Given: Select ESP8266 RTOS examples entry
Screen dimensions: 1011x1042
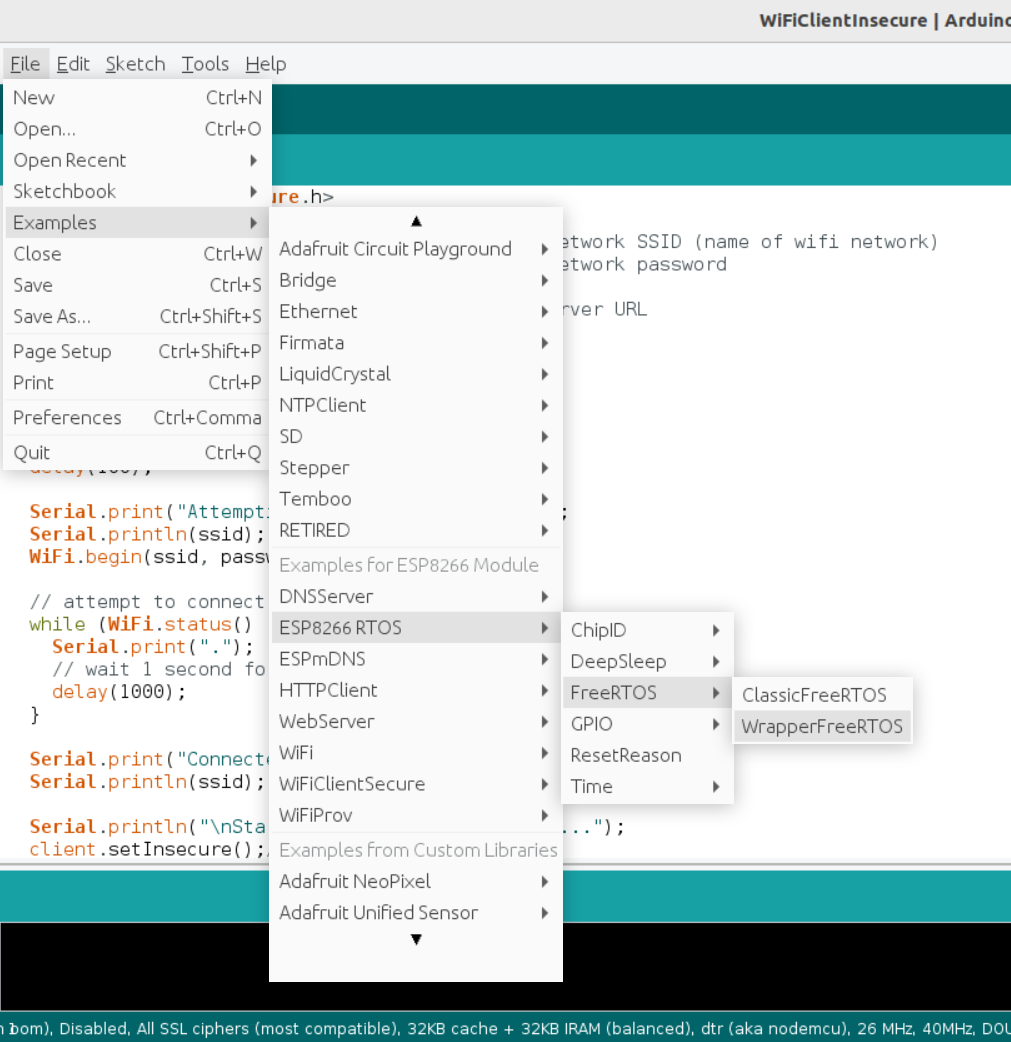Looking at the screenshot, I should point(416,628).
